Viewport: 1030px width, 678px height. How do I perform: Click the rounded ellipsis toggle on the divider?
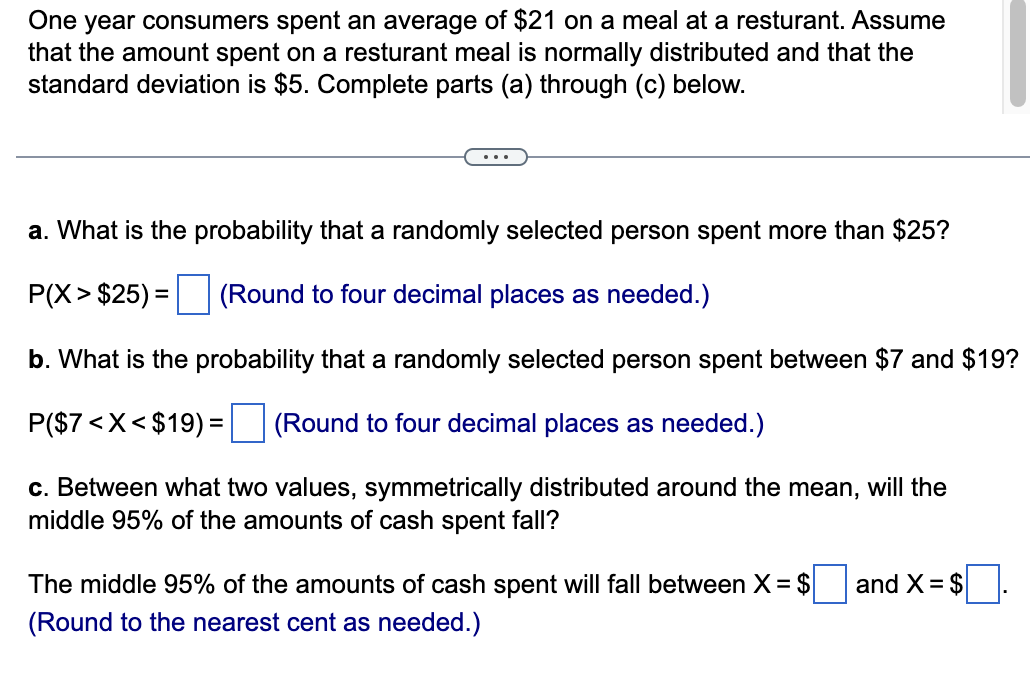tap(496, 157)
